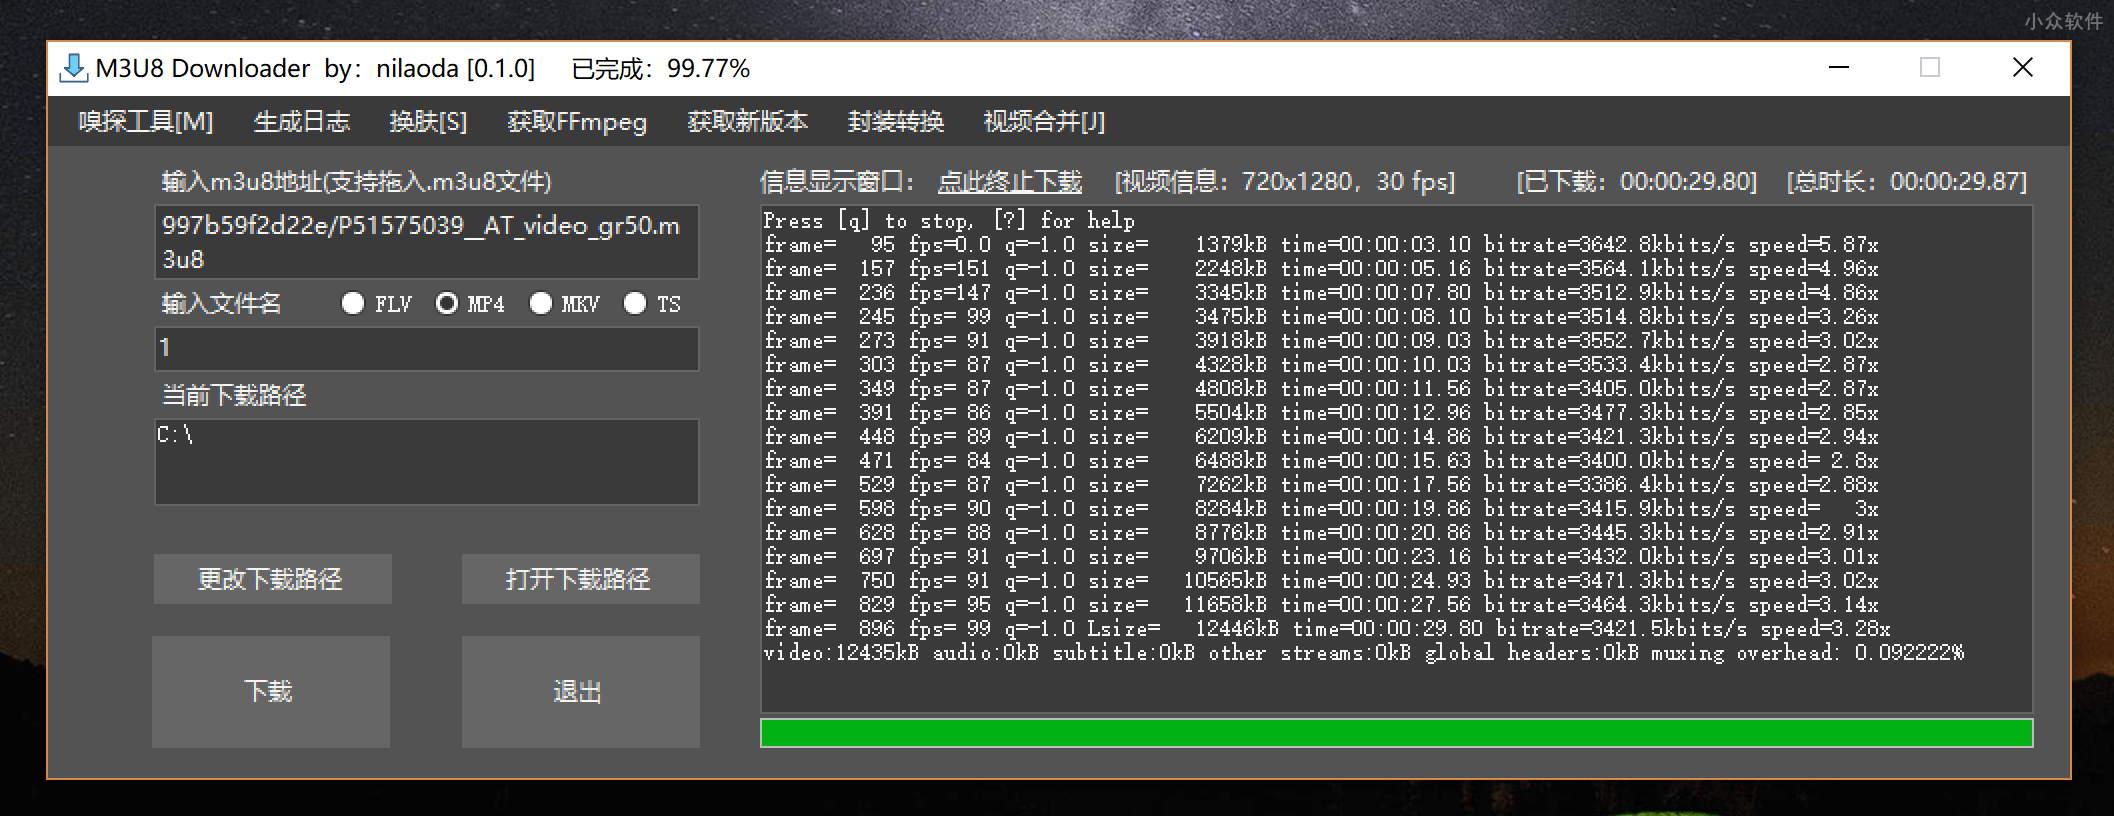Click the log line with frame= 95
Image resolution: width=2114 pixels, height=816 pixels.
pos(1321,245)
